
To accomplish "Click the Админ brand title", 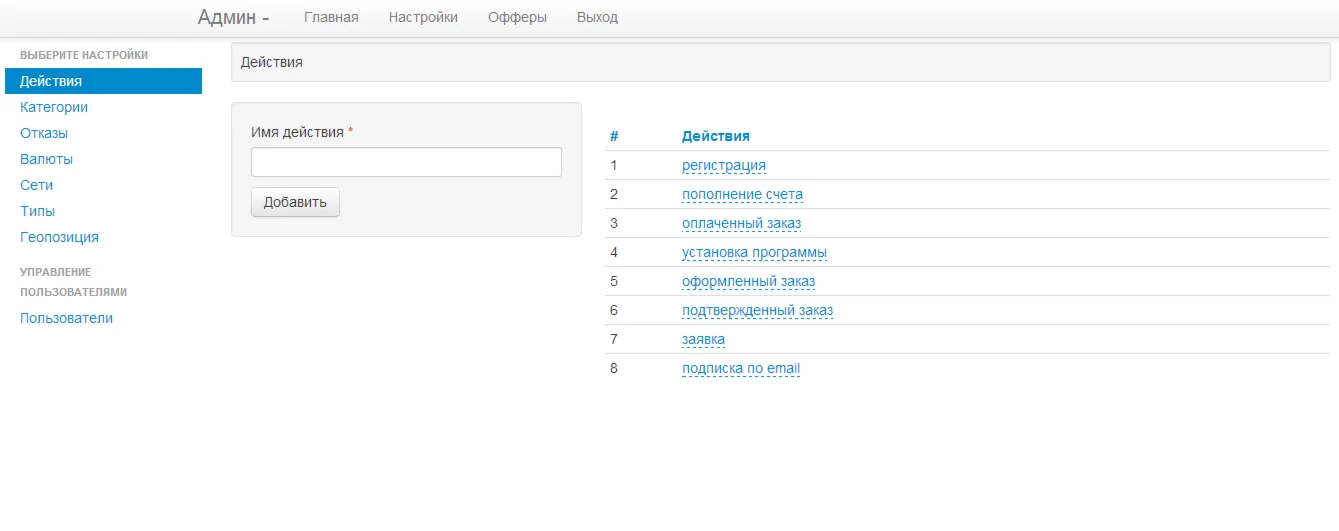I will pyautogui.click(x=233, y=17).
